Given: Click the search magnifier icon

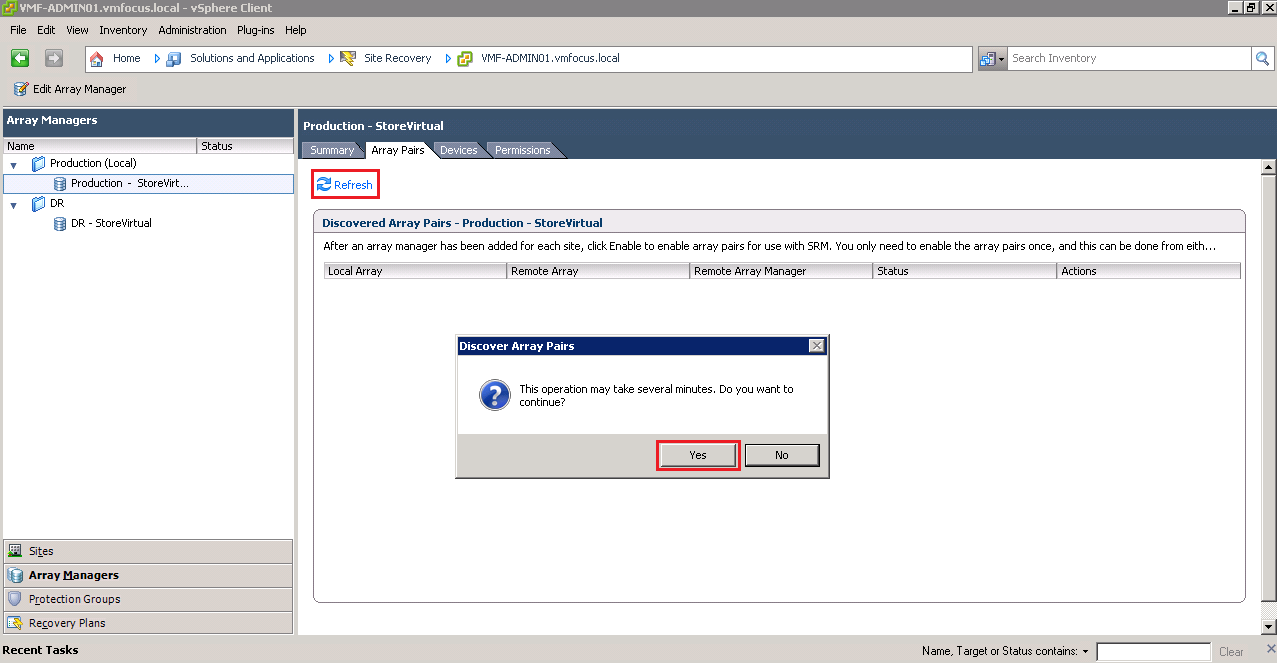Looking at the screenshot, I should [1262, 59].
